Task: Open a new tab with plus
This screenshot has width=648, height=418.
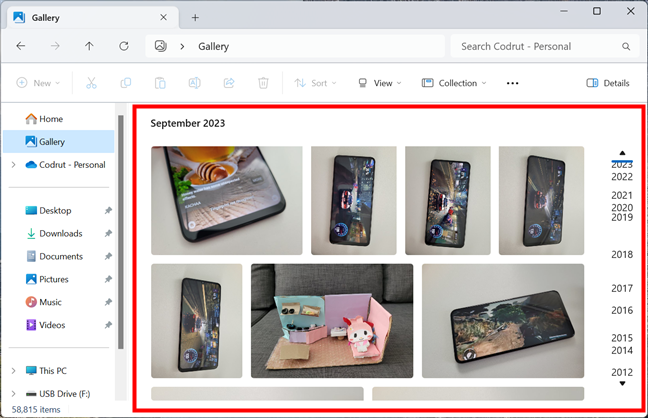Action: (x=195, y=17)
